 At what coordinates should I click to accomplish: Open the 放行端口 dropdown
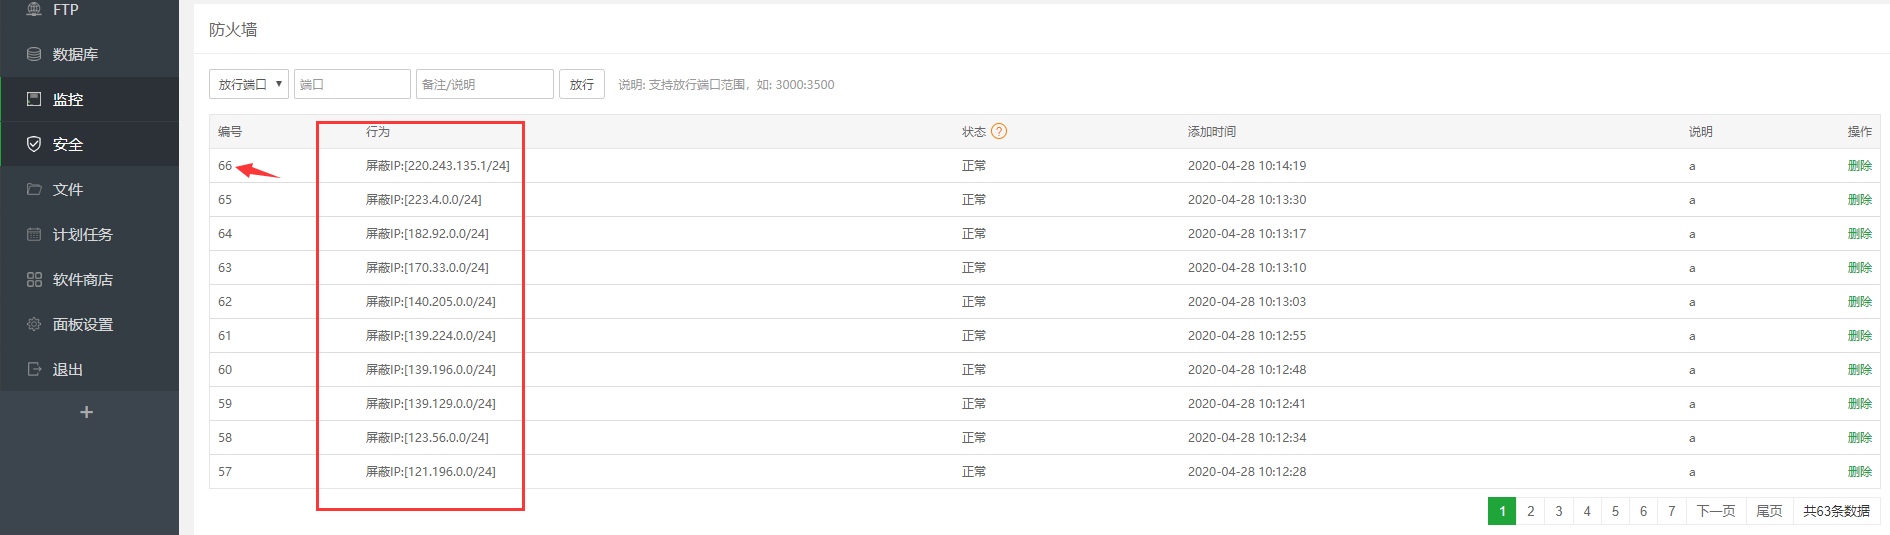[x=249, y=84]
